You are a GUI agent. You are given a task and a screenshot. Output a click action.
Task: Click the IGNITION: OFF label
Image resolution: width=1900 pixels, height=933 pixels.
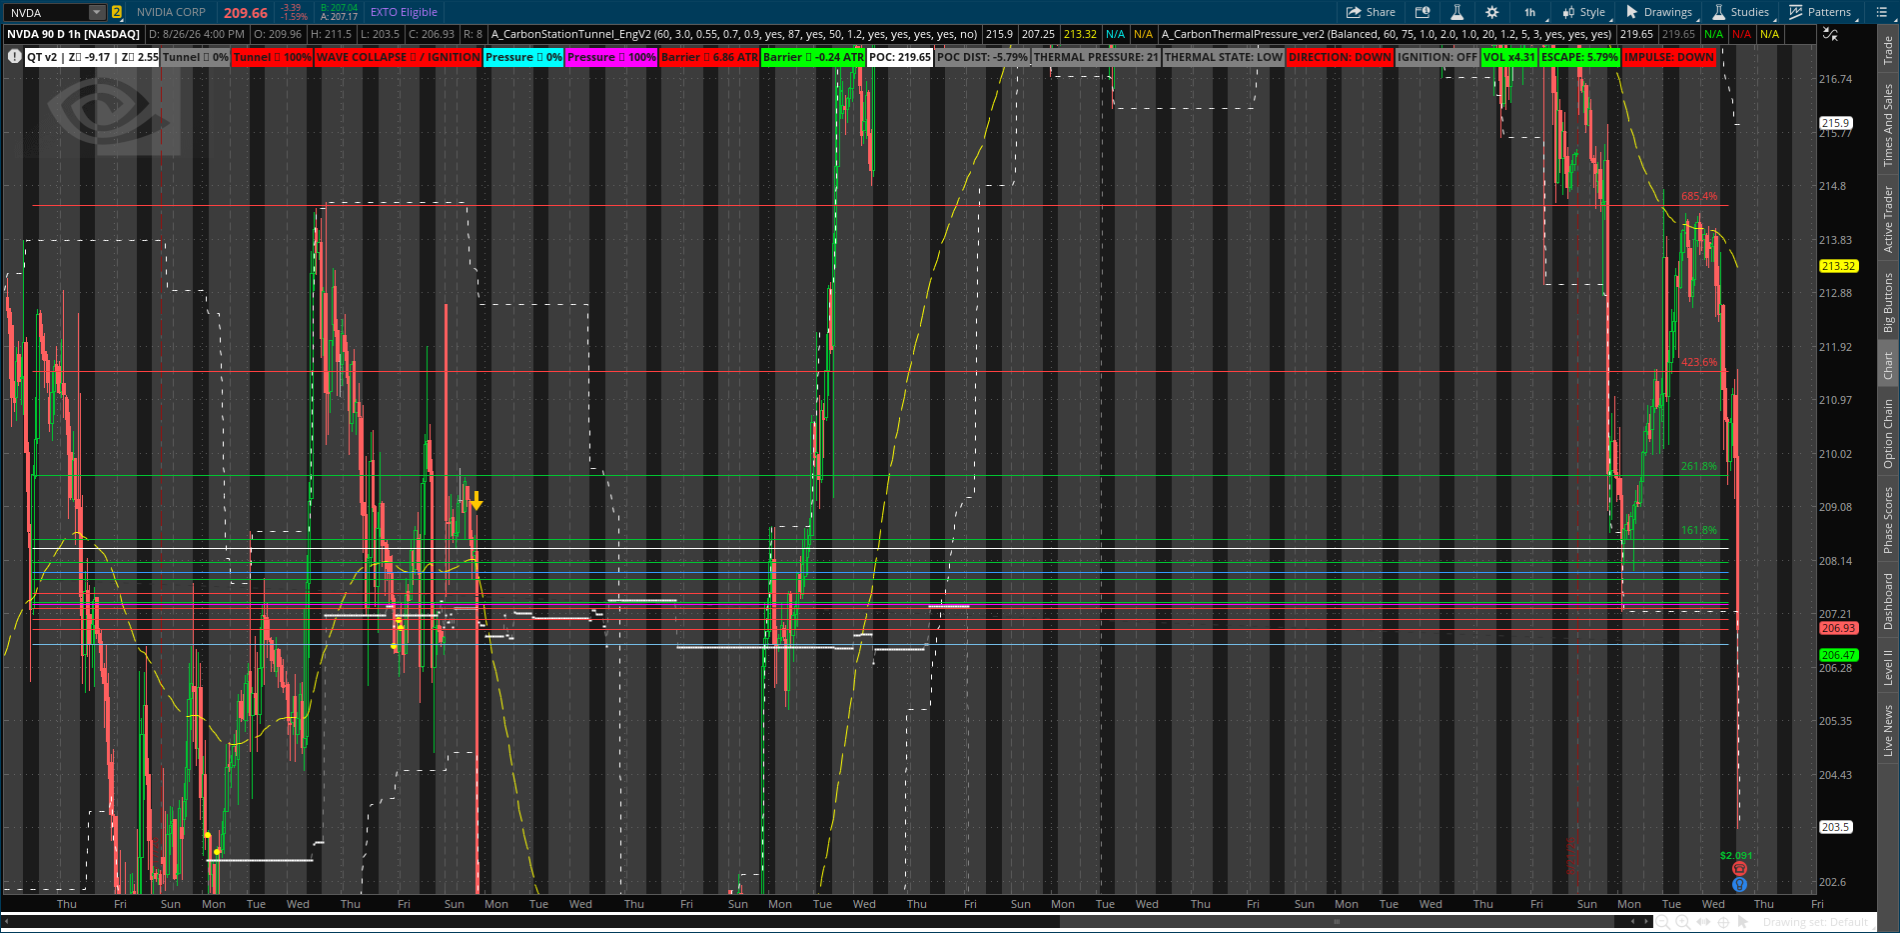(x=1437, y=57)
